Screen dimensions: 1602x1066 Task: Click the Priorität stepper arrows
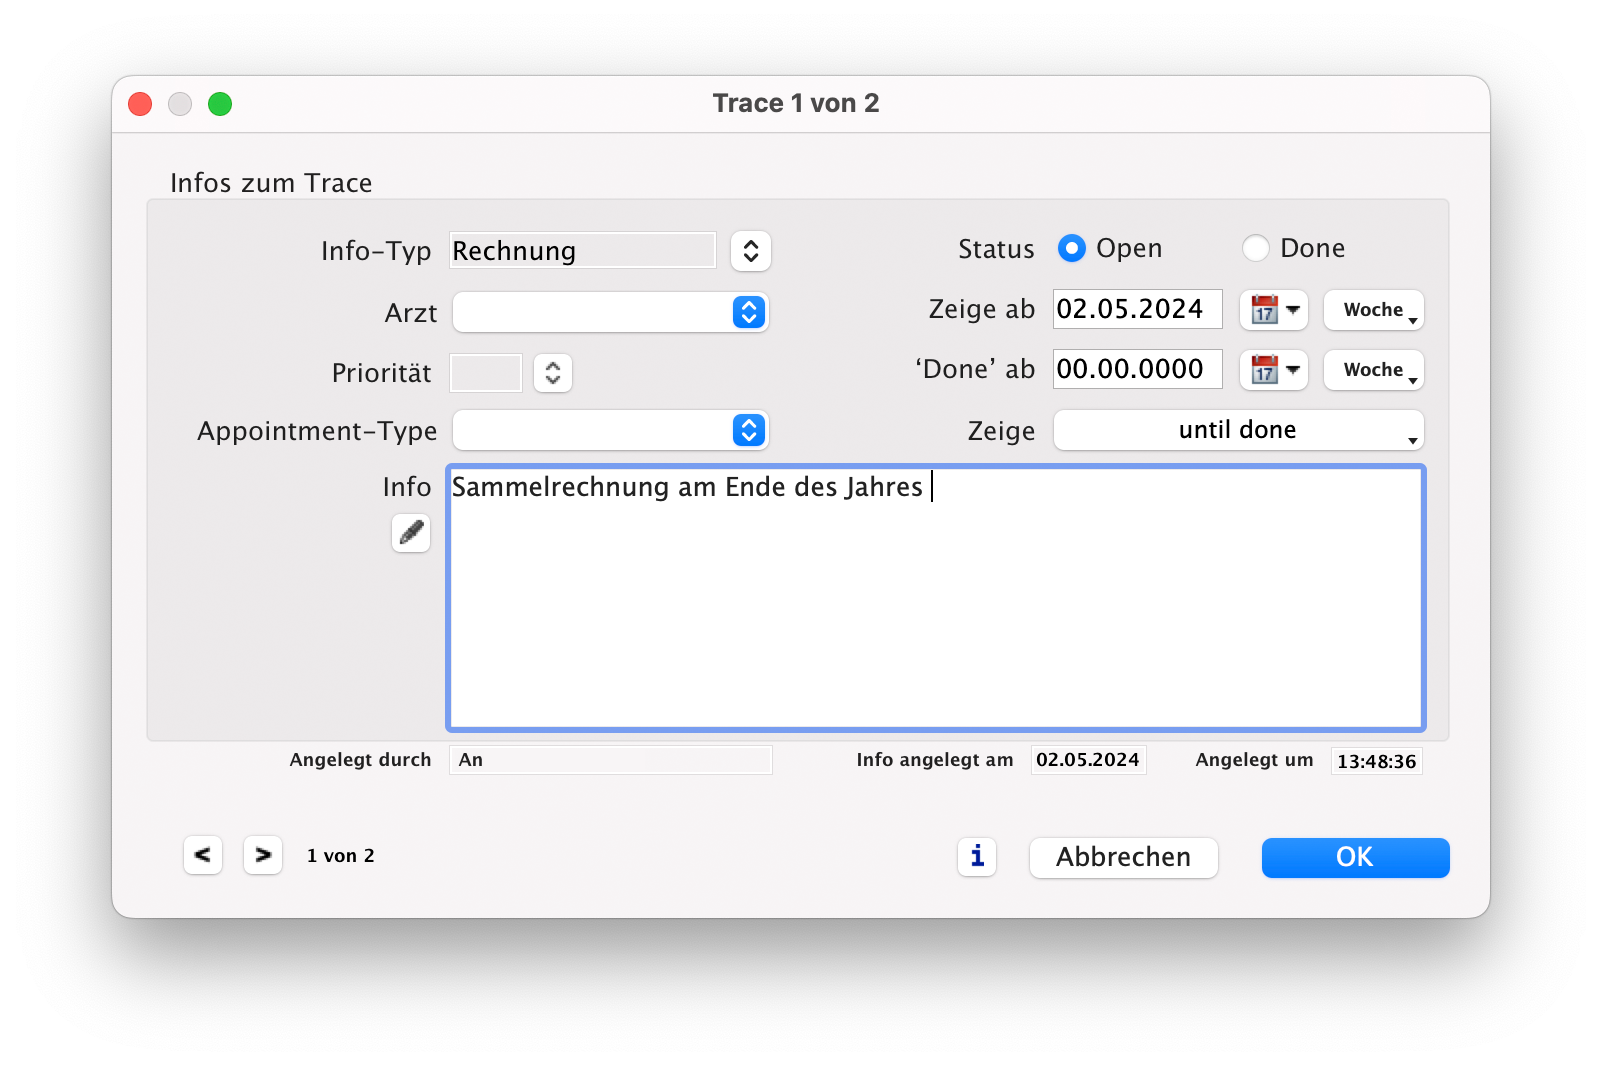coord(552,373)
